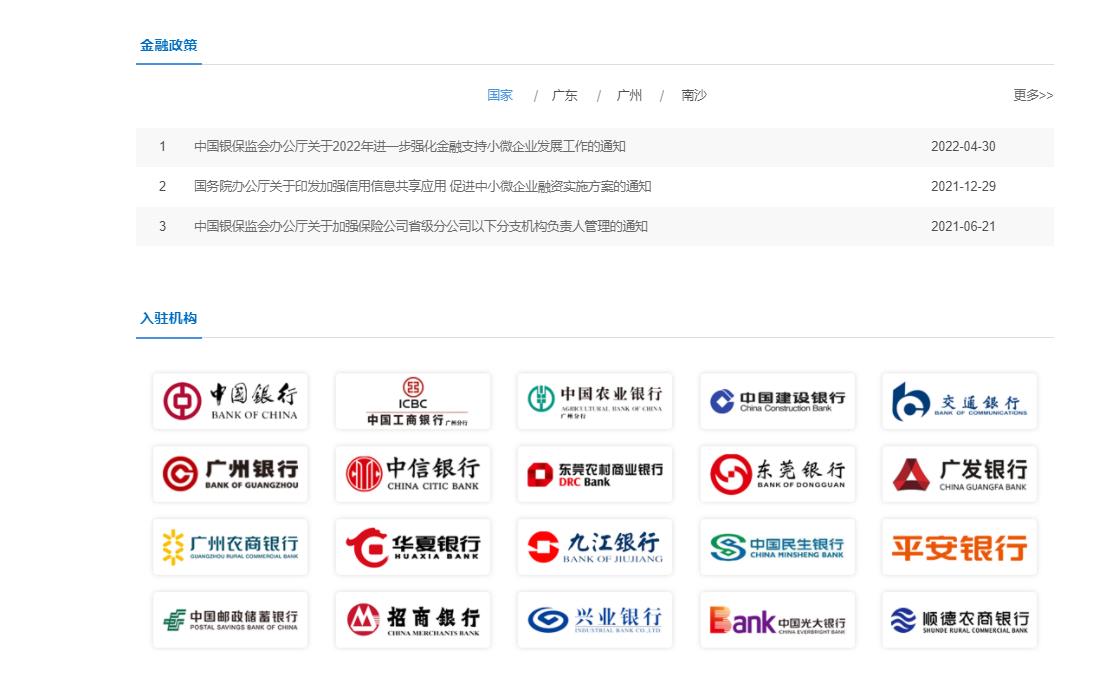Switch to the 南沙 policy tab

coord(694,95)
